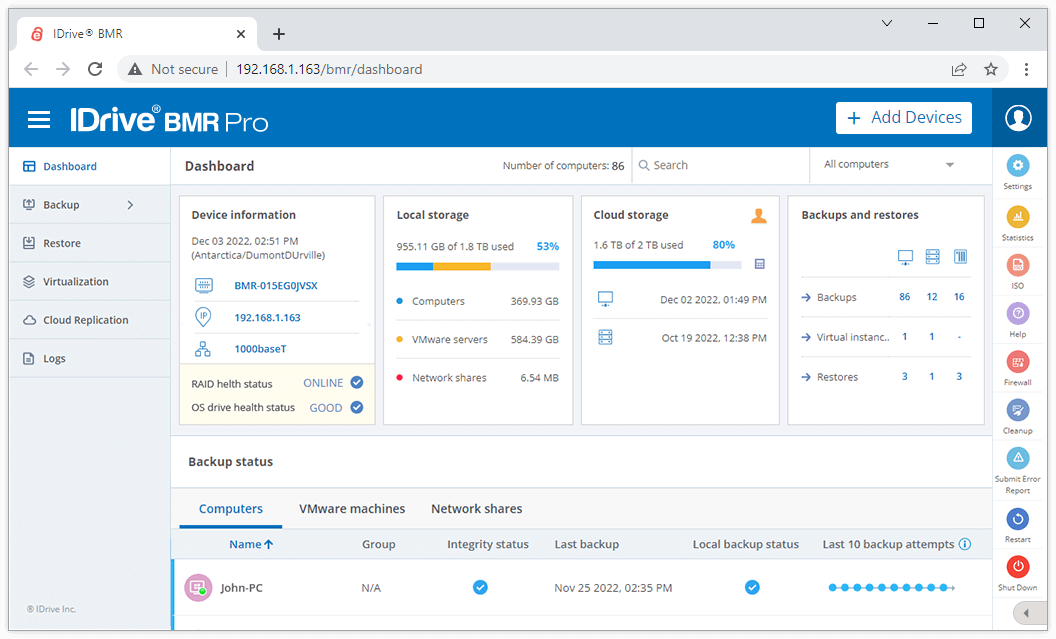Click the 16 network share backups count
Viewport: 1056px width, 639px height.
[959, 297]
